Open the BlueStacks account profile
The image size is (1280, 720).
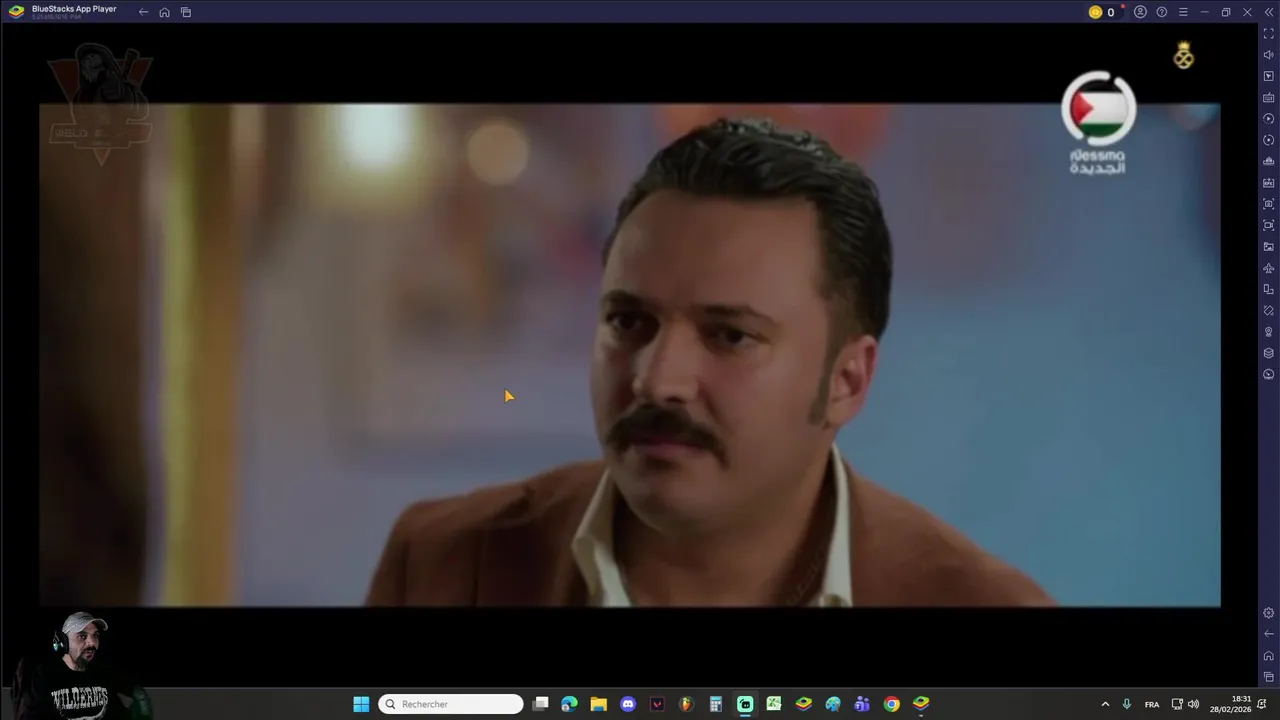1140,12
